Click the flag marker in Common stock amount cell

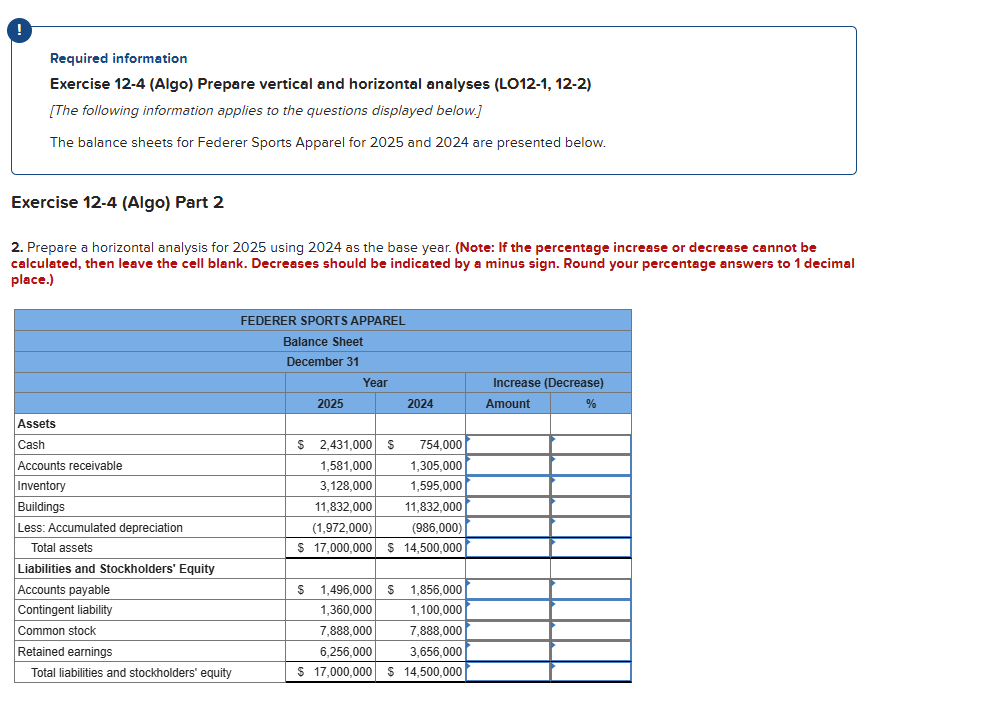pyautogui.click(x=470, y=626)
